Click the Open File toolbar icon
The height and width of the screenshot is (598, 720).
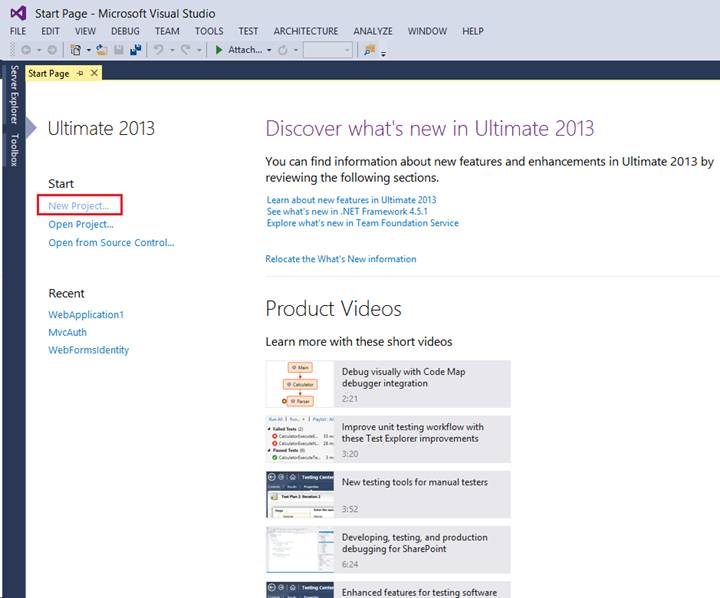tap(101, 50)
